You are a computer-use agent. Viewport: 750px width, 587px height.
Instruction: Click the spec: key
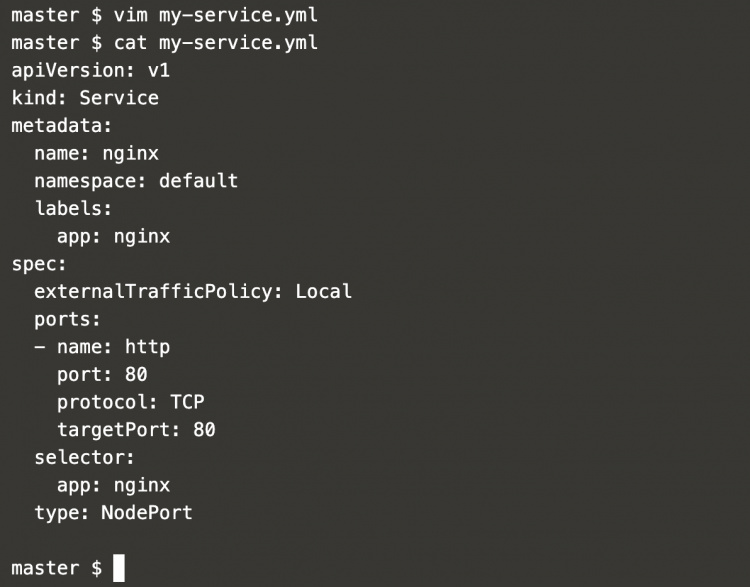click(x=39, y=264)
